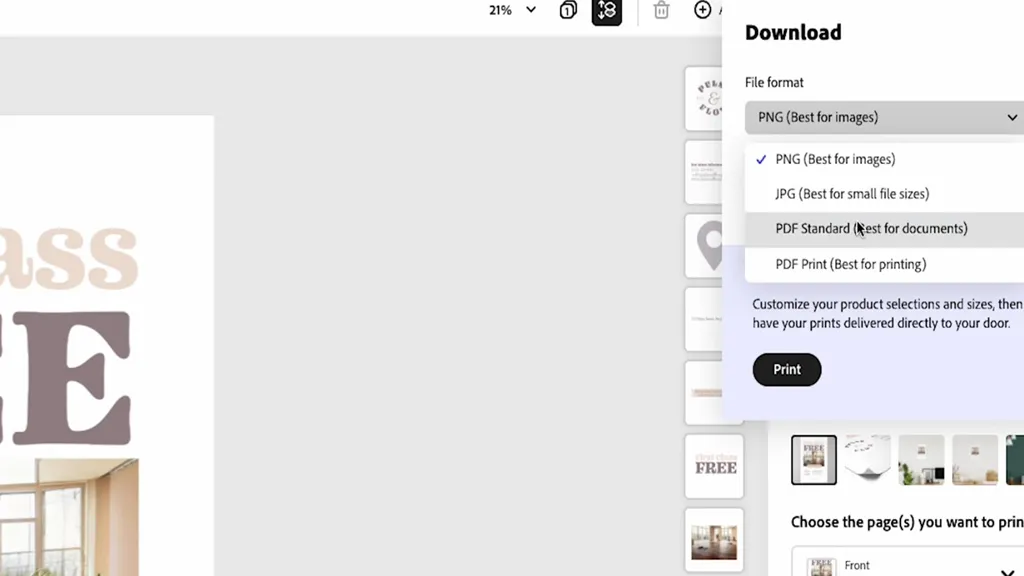Select the location pin layer thumbnail

pyautogui.click(x=705, y=246)
